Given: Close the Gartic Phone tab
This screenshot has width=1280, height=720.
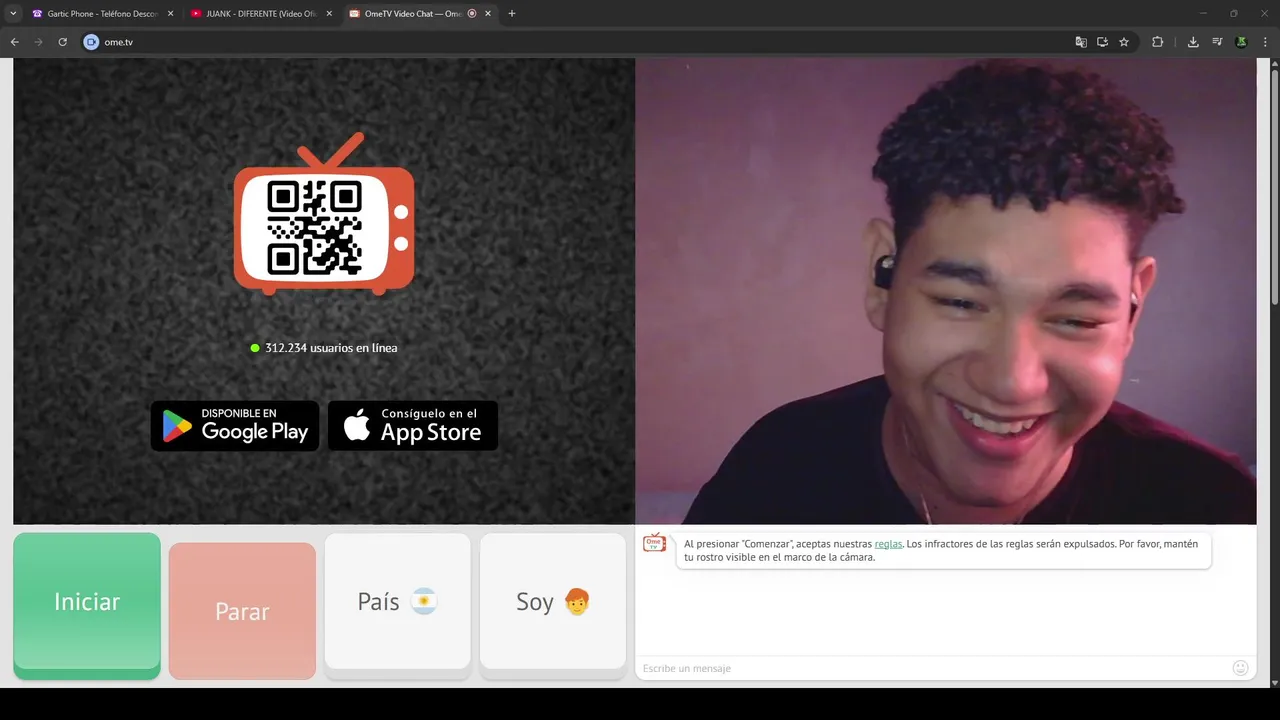Looking at the screenshot, I should [170, 14].
